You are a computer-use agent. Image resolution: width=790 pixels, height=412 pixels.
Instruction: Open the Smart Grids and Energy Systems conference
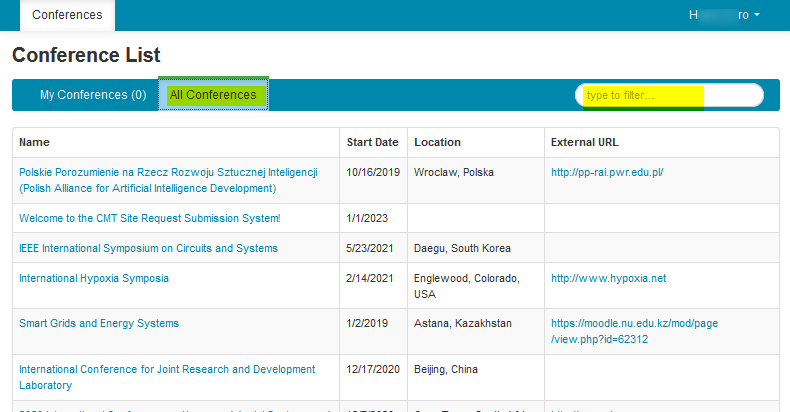(99, 323)
